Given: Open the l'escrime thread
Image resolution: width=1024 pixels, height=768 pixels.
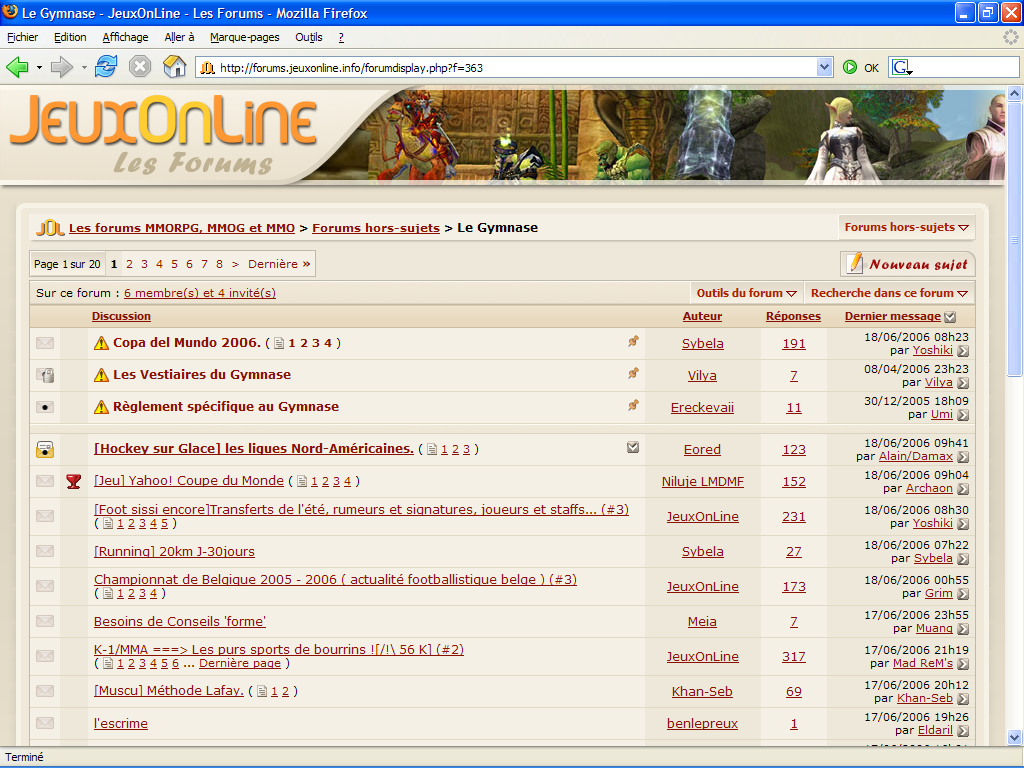Looking at the screenshot, I should click(x=121, y=724).
